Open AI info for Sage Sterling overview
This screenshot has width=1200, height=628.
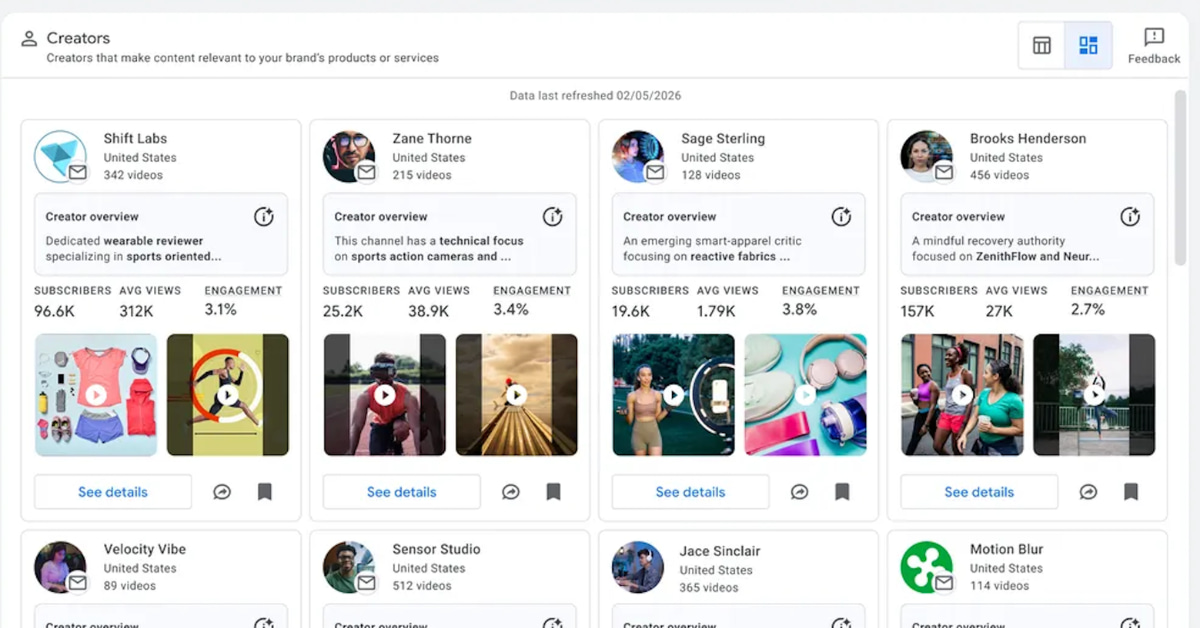[842, 217]
